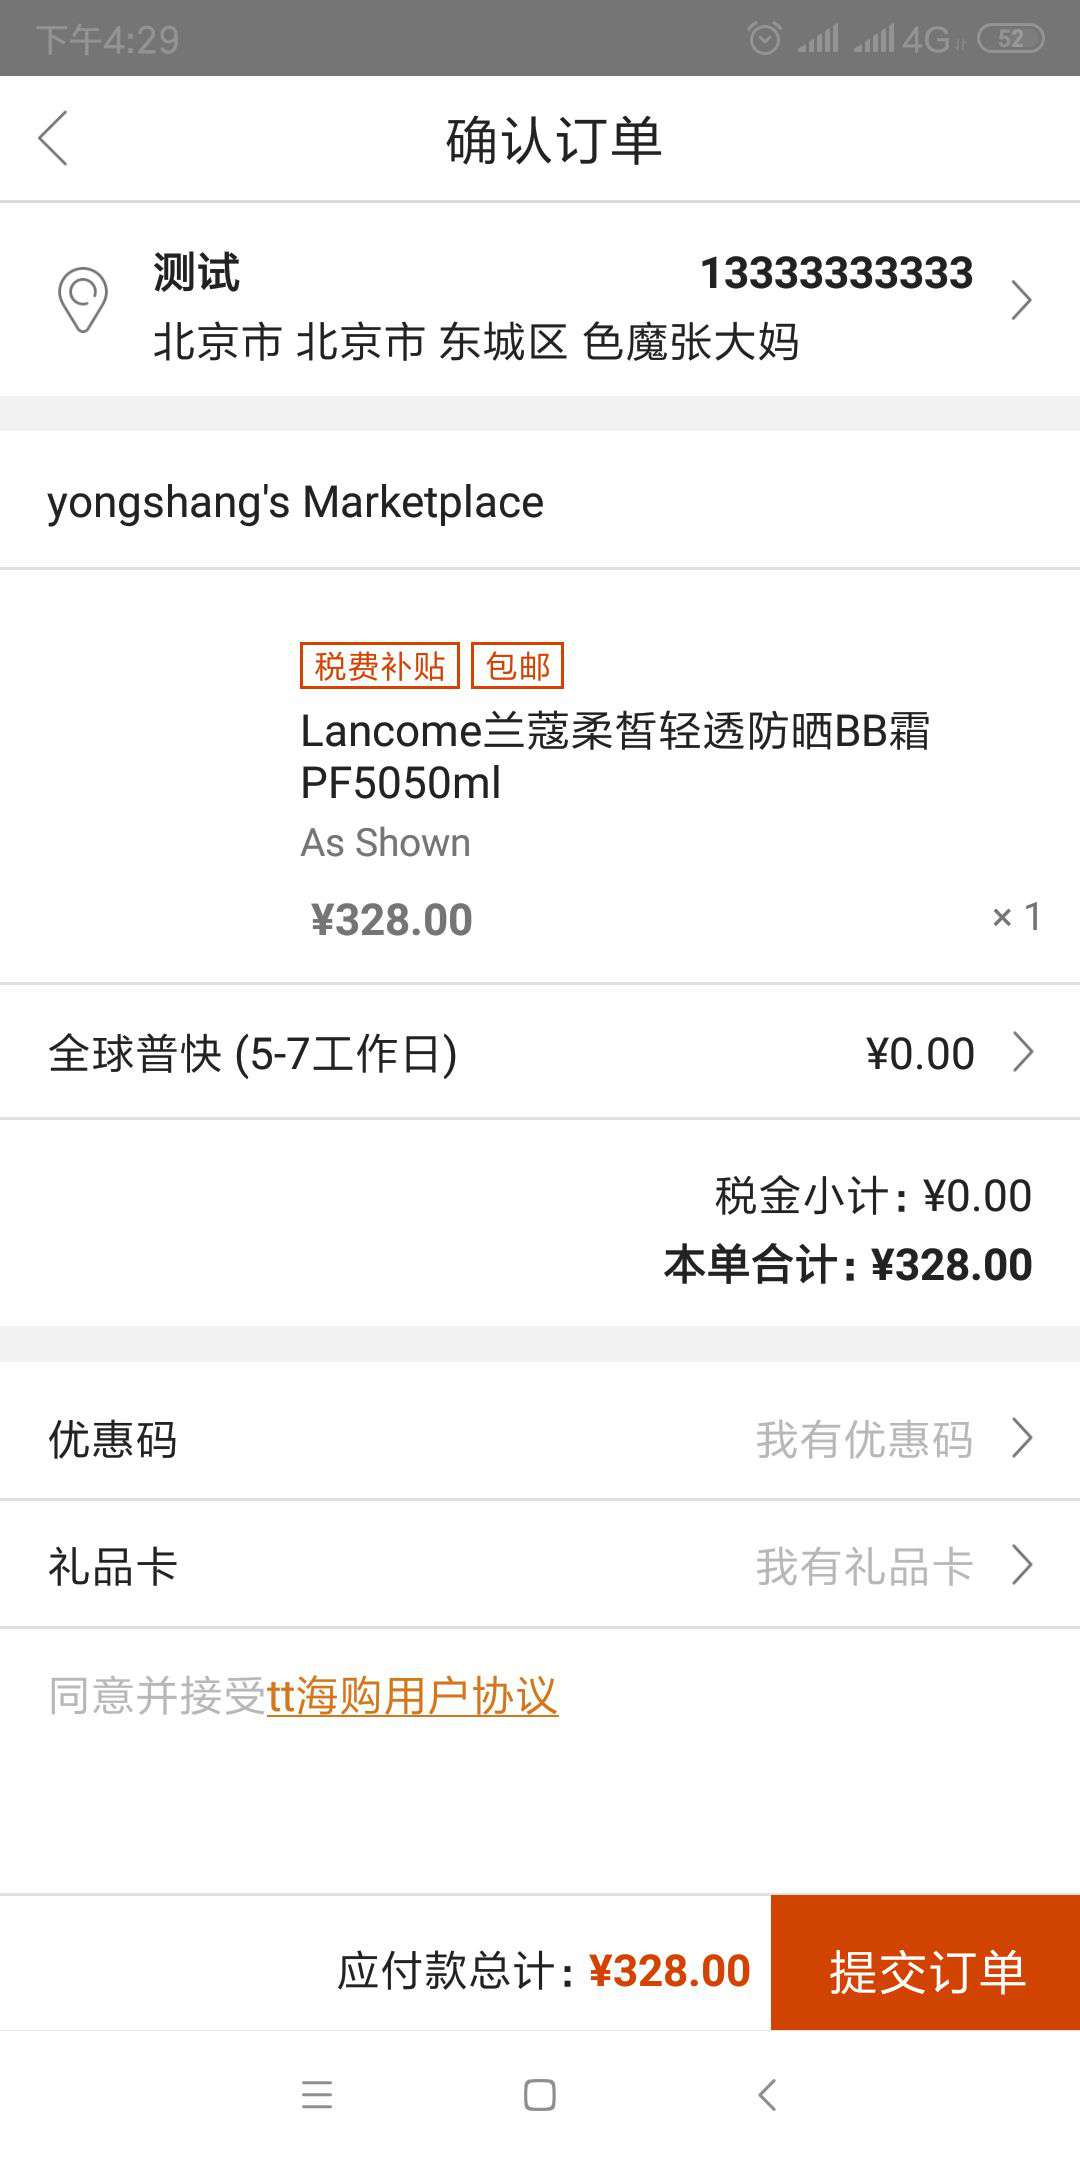Select the 税费补贴 tag on the product
This screenshot has height=2160, width=1080.
[380, 664]
